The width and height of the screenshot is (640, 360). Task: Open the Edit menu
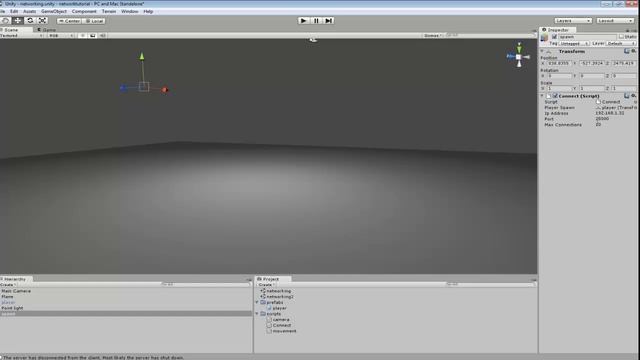[14, 11]
